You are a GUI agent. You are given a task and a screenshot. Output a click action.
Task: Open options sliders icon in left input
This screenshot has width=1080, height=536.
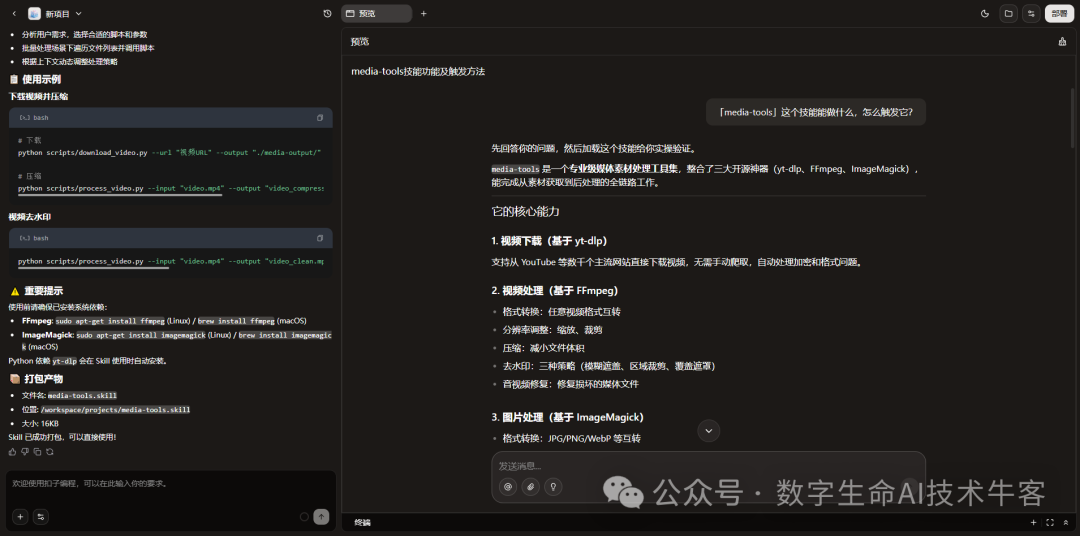point(41,517)
